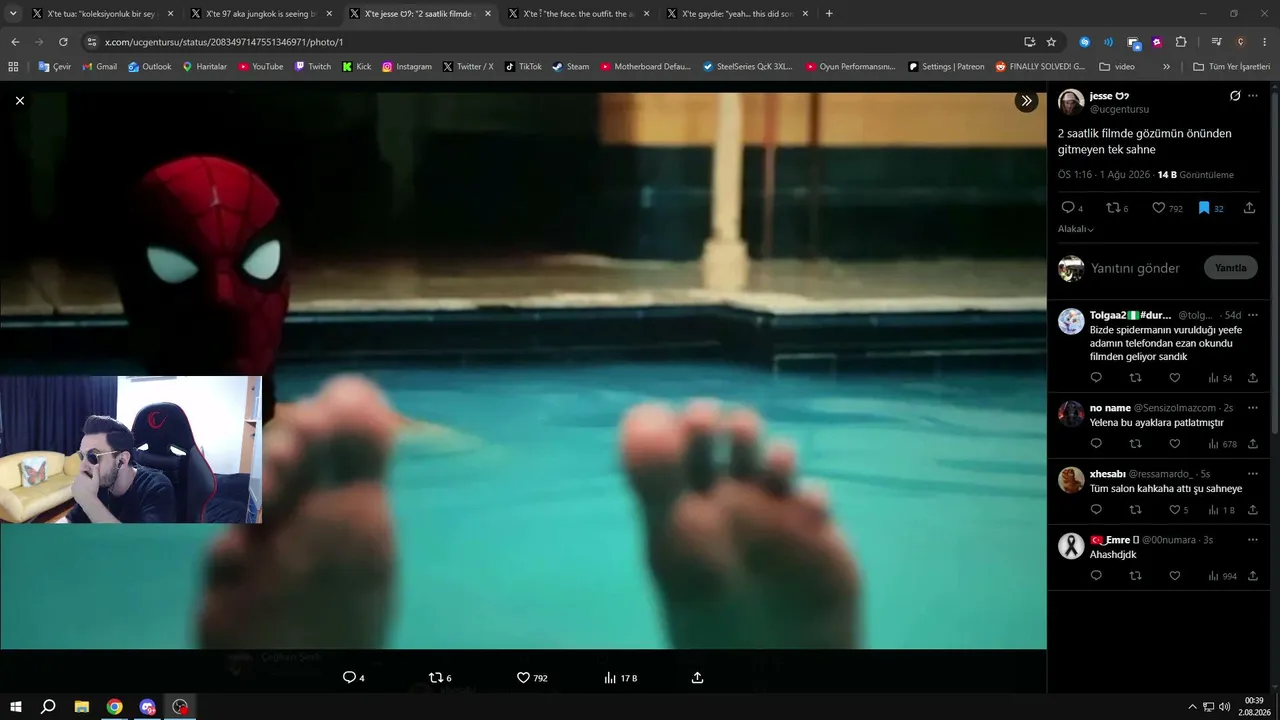1280x720 pixels.
Task: View analytics icon under the photo
Action: [x=610, y=678]
